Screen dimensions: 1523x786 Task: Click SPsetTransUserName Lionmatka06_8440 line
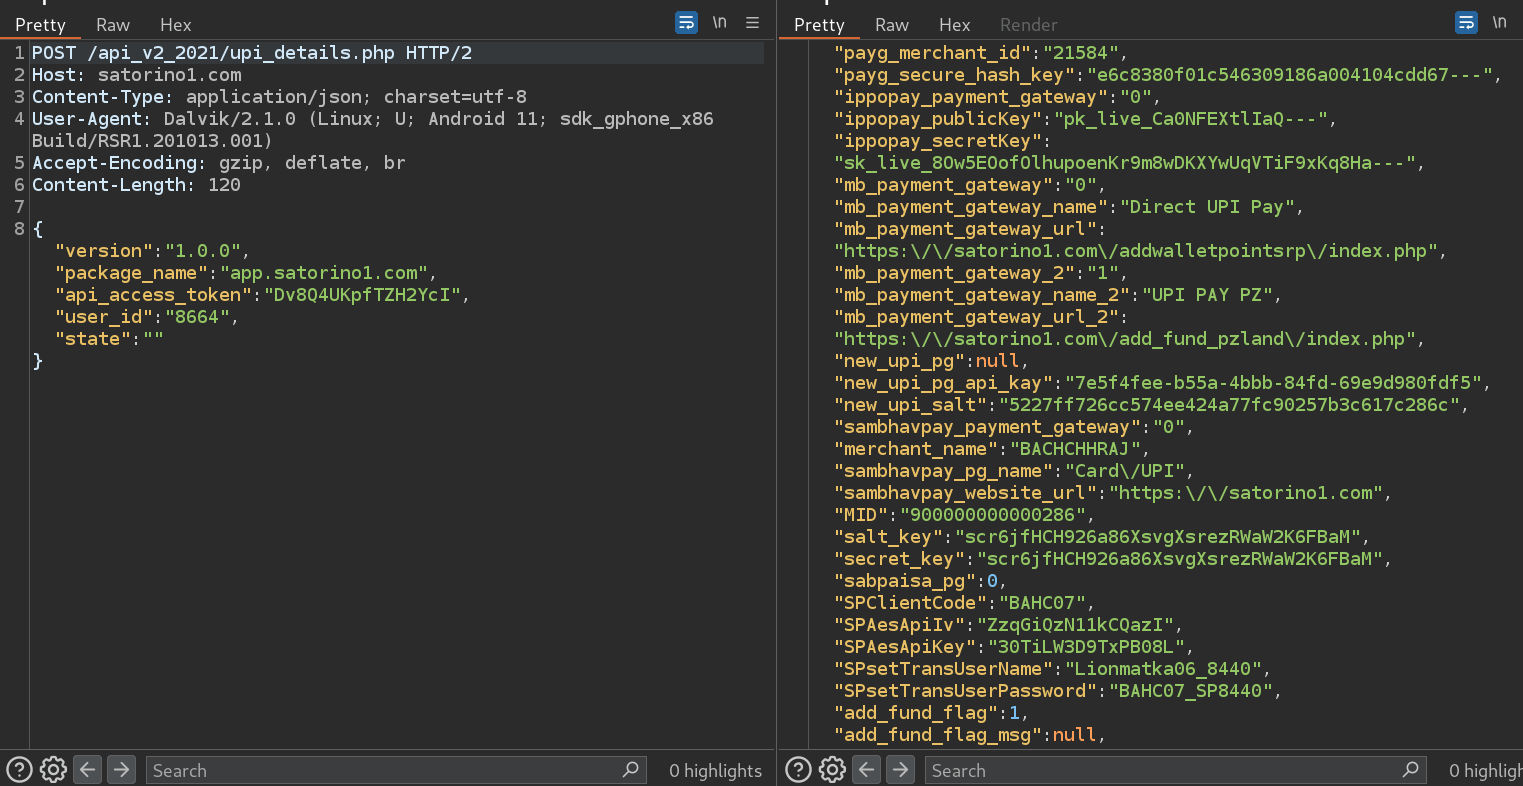click(1053, 669)
